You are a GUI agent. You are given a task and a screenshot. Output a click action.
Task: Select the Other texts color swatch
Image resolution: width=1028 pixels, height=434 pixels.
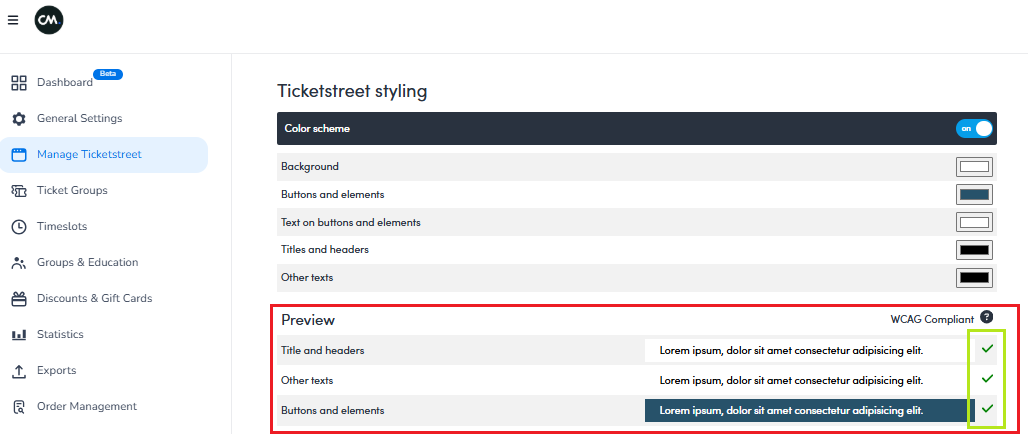tap(974, 277)
